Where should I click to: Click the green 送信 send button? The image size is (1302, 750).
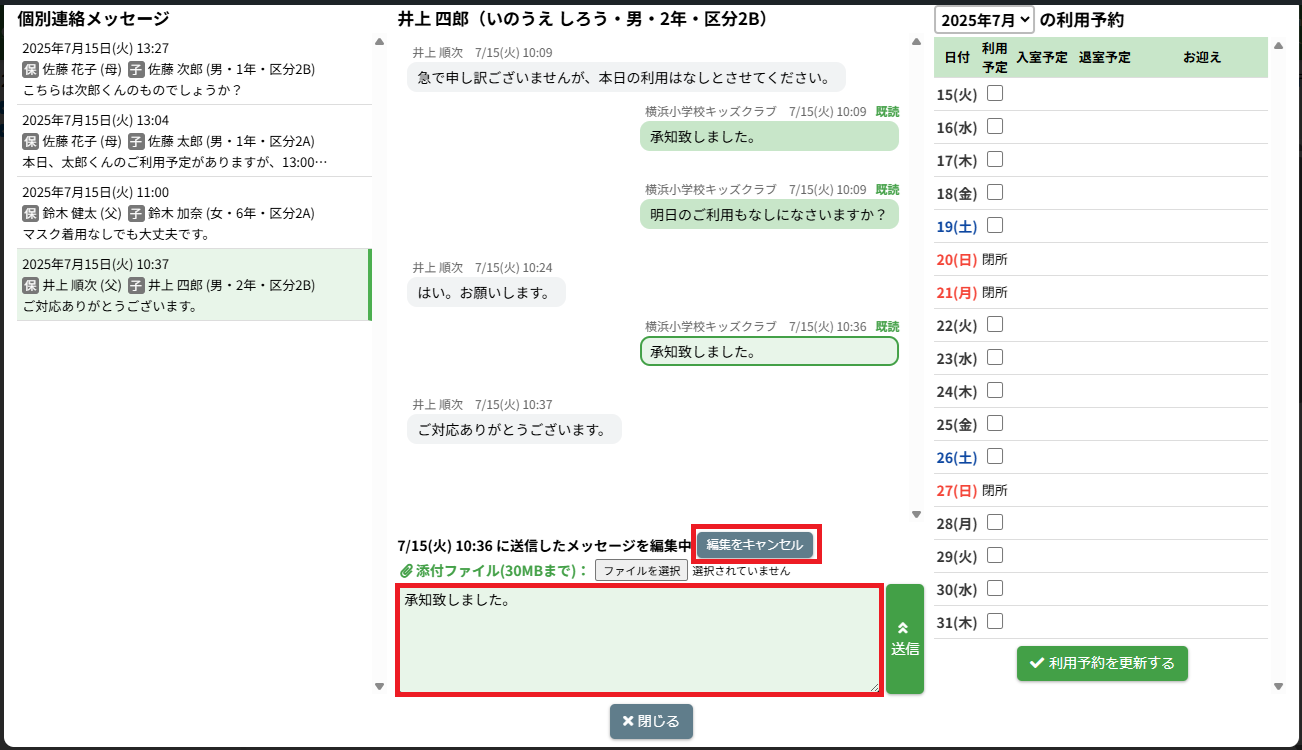click(x=904, y=639)
